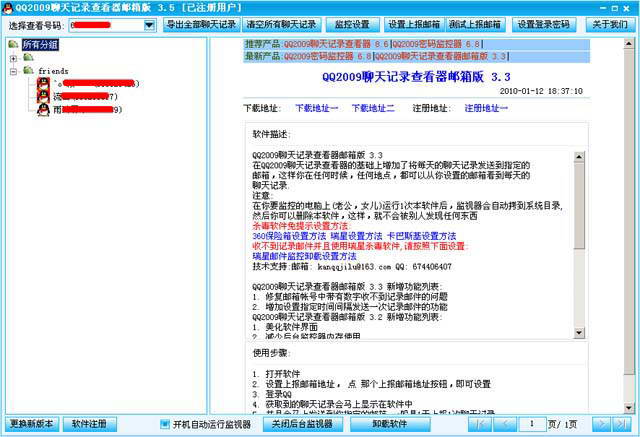Open 瑞星设置方法 link
Screen dimensions: 640x437
tap(356, 236)
